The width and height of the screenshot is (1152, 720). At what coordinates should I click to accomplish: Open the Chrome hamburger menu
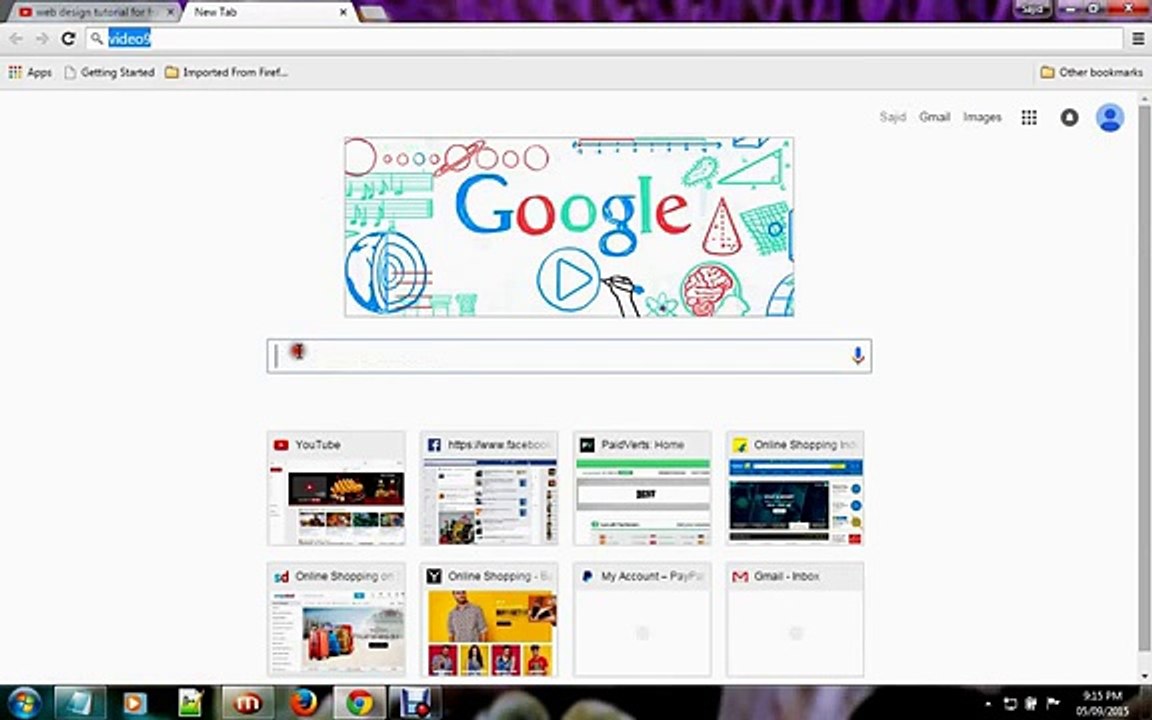click(1138, 39)
